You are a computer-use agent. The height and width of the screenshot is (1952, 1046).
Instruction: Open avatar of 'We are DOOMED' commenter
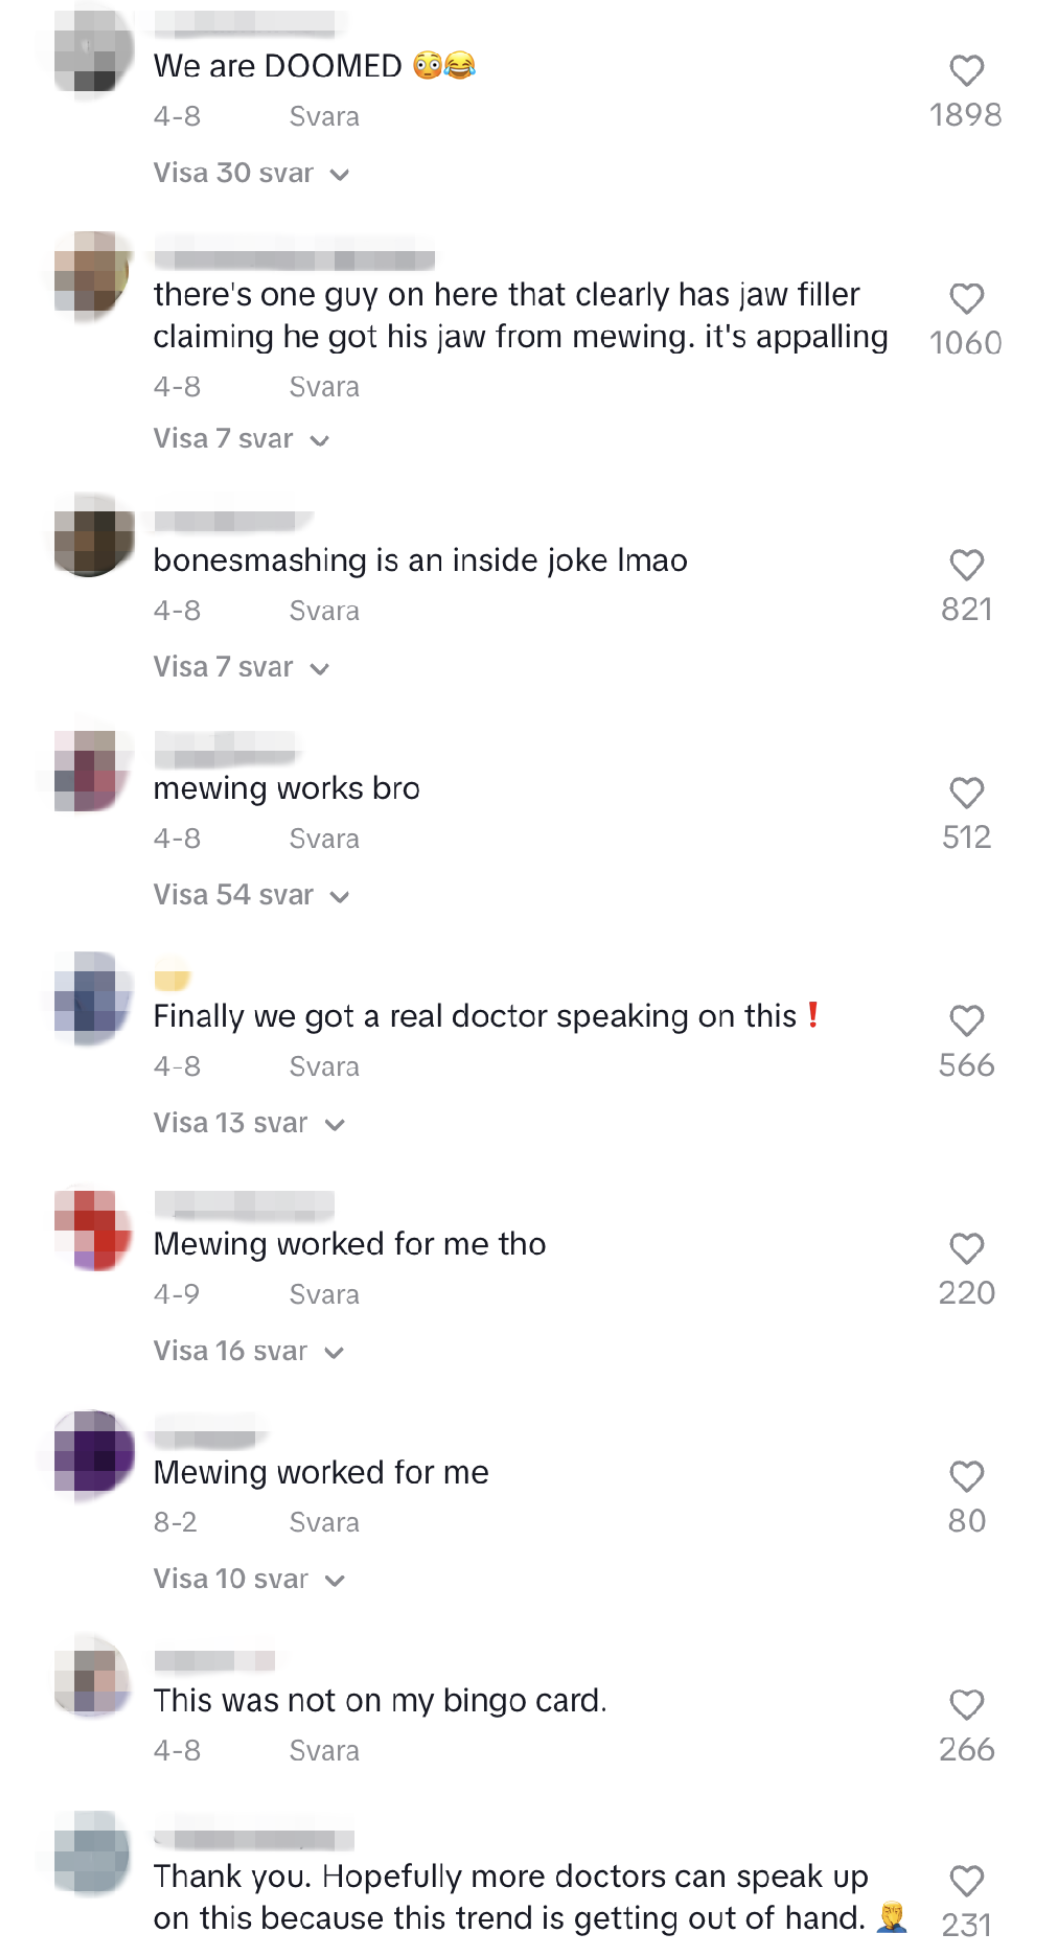tap(93, 48)
